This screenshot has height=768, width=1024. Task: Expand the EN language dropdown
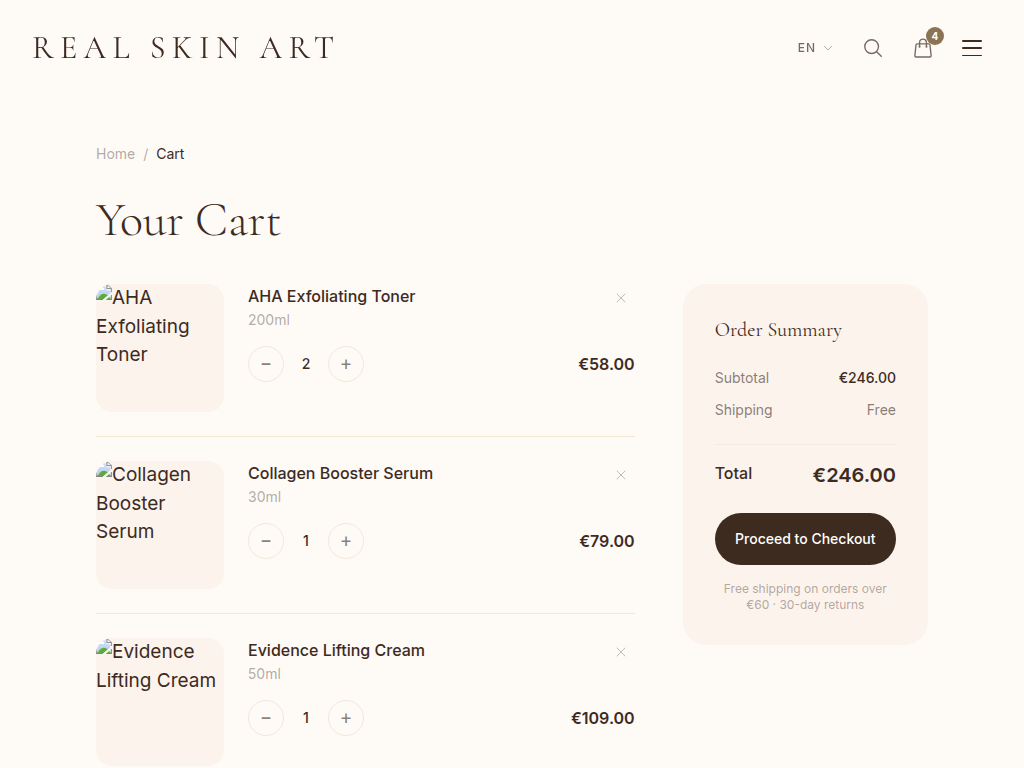814,48
